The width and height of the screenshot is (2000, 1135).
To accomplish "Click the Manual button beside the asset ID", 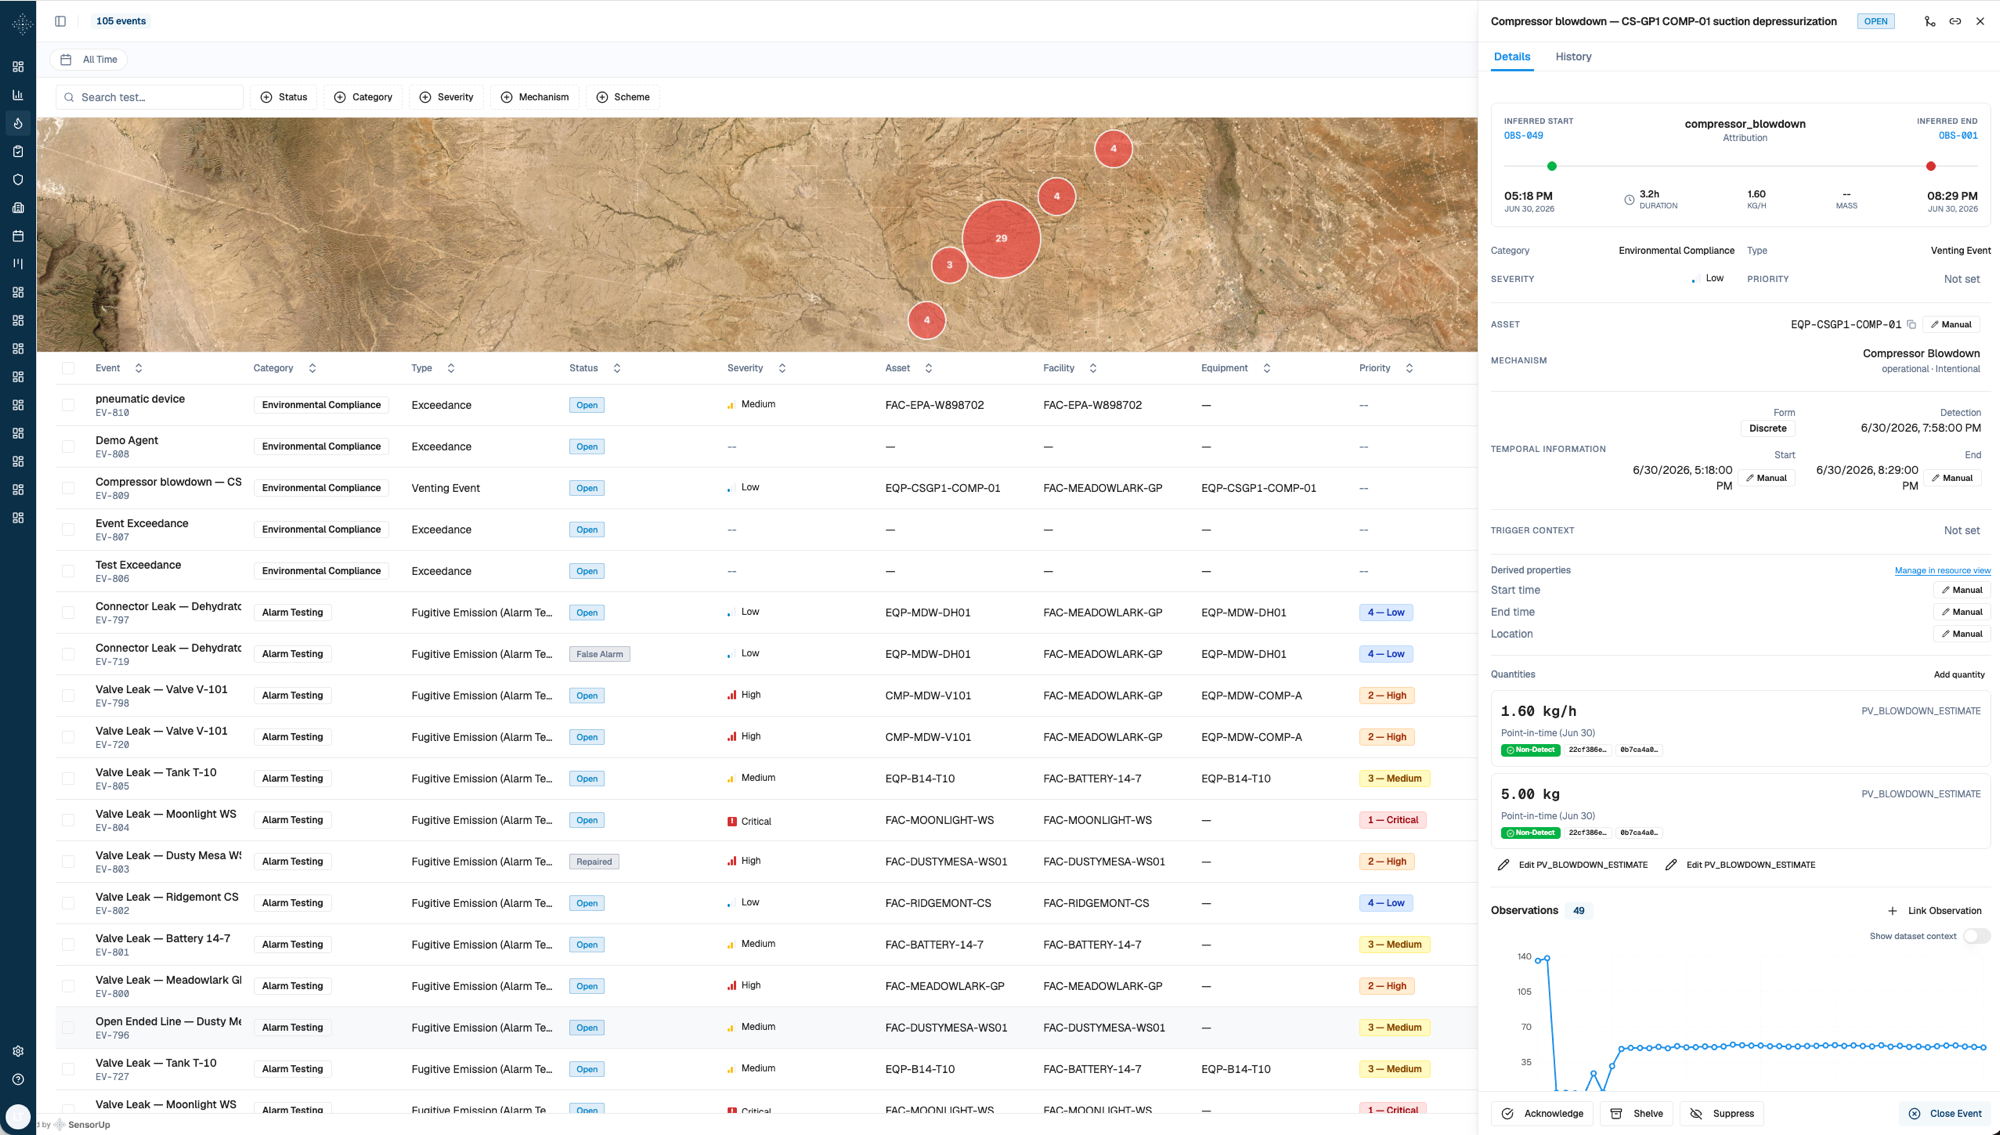I will click(1951, 324).
